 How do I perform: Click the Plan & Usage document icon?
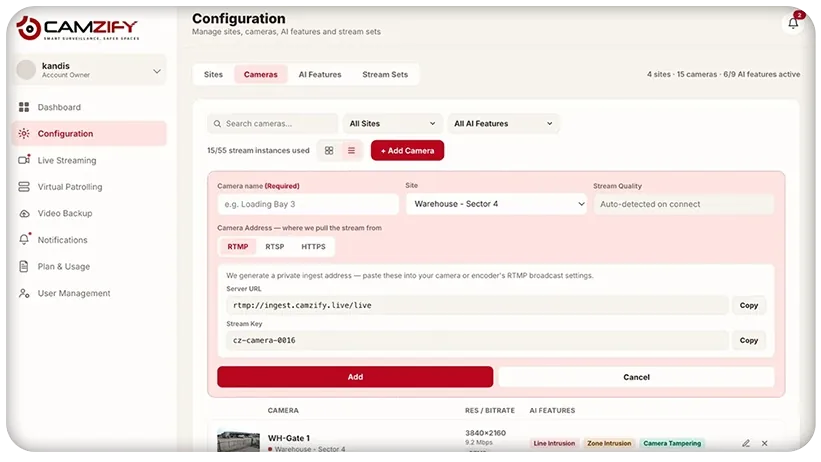pyautogui.click(x=24, y=266)
